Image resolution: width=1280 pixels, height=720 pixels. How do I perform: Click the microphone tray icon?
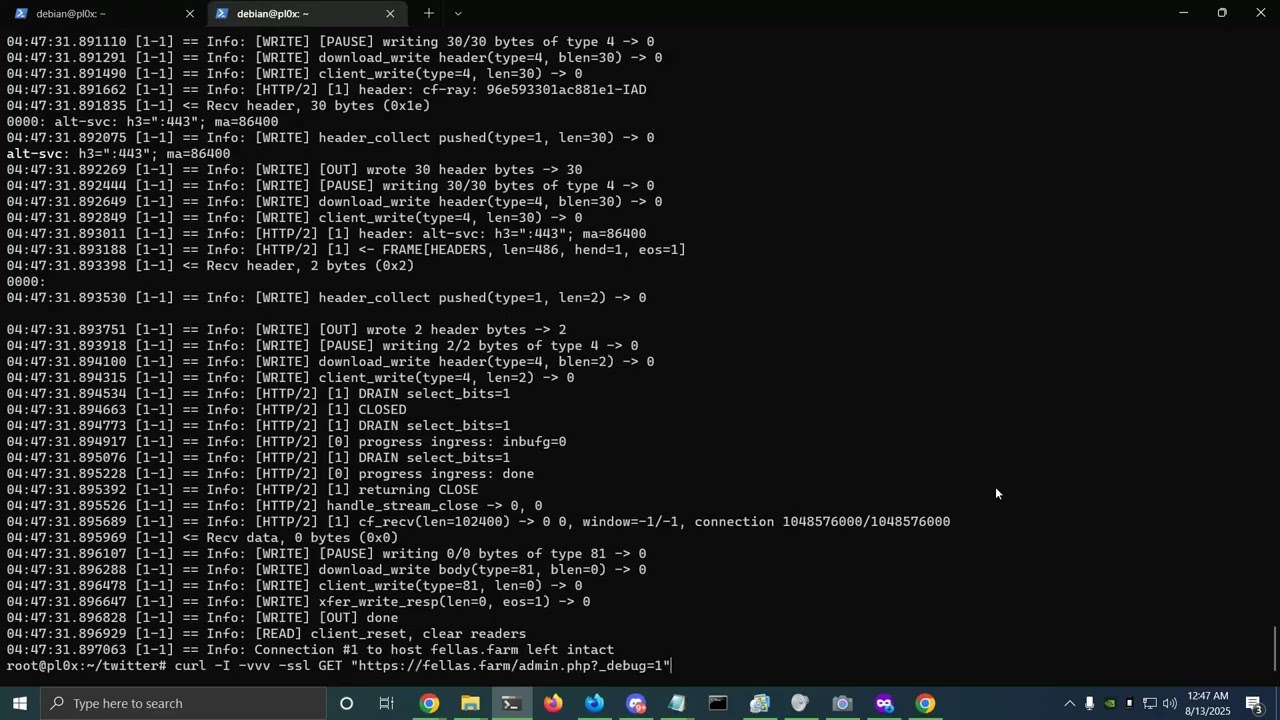1090,704
